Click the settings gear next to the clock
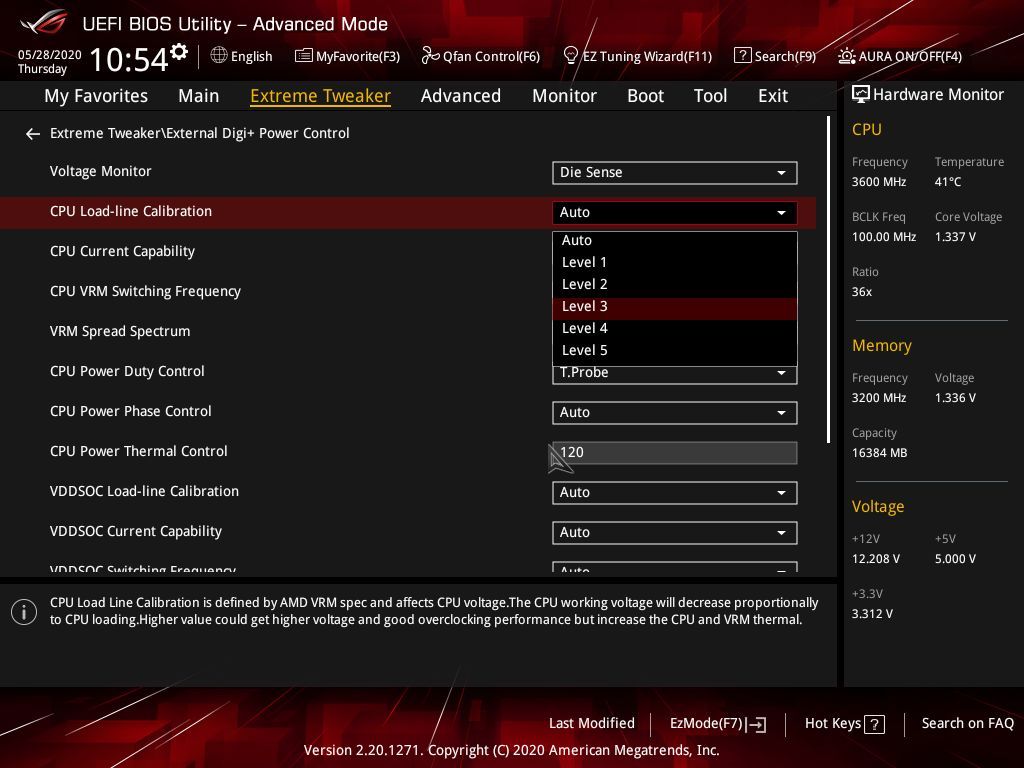Viewport: 1024px width, 768px height. 179,52
